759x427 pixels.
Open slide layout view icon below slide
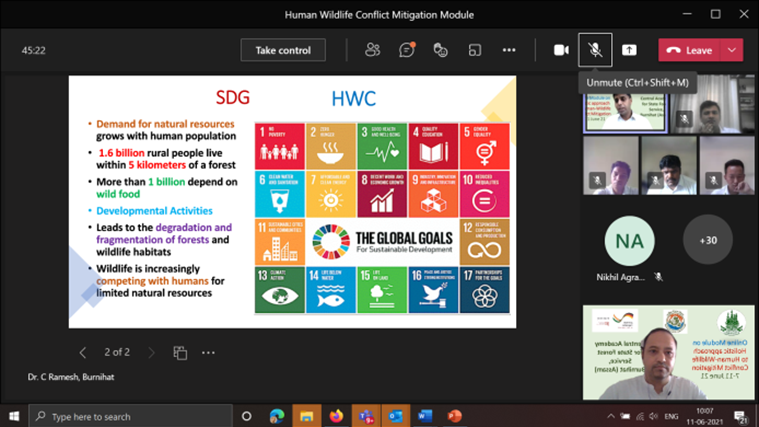[x=180, y=352]
